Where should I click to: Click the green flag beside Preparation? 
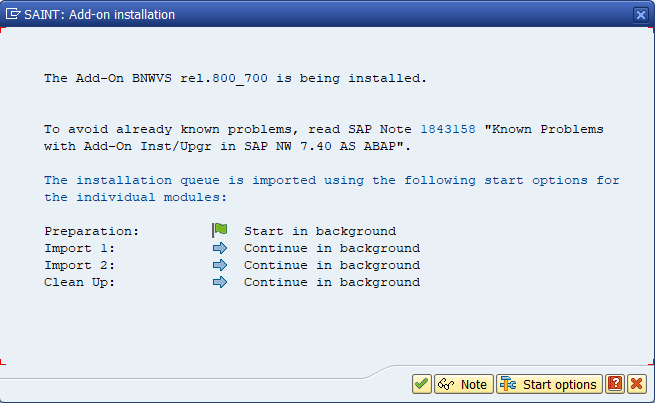(220, 231)
